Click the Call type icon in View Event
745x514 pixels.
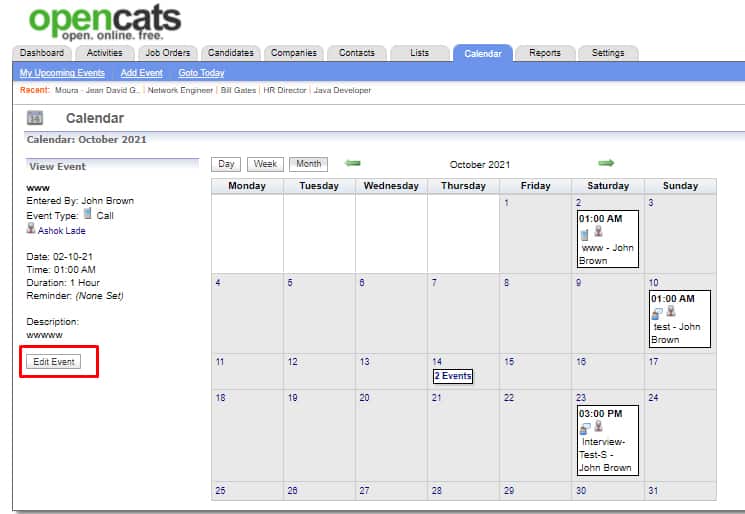(x=88, y=214)
